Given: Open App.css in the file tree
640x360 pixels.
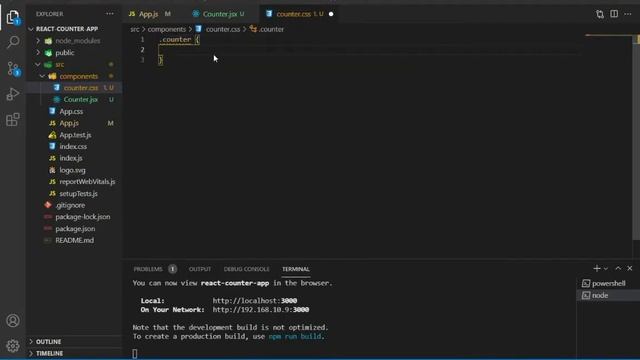Looking at the screenshot, I should point(74,111).
